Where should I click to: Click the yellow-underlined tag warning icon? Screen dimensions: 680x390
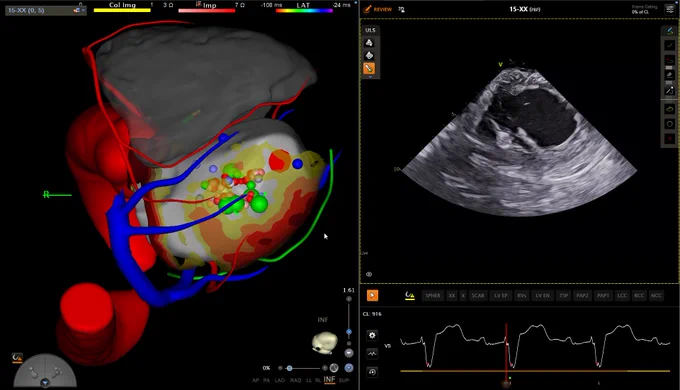click(x=409, y=295)
